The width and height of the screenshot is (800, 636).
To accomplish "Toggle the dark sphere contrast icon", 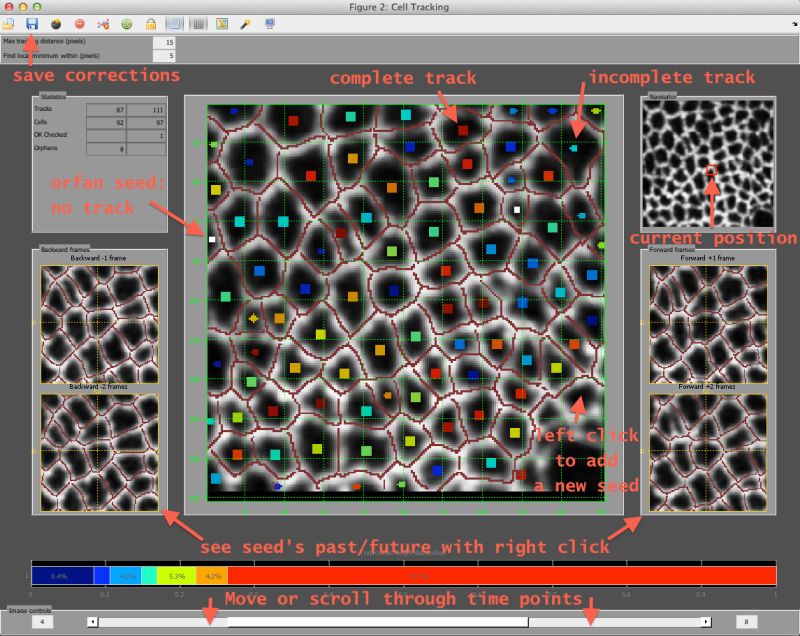I will (55, 26).
